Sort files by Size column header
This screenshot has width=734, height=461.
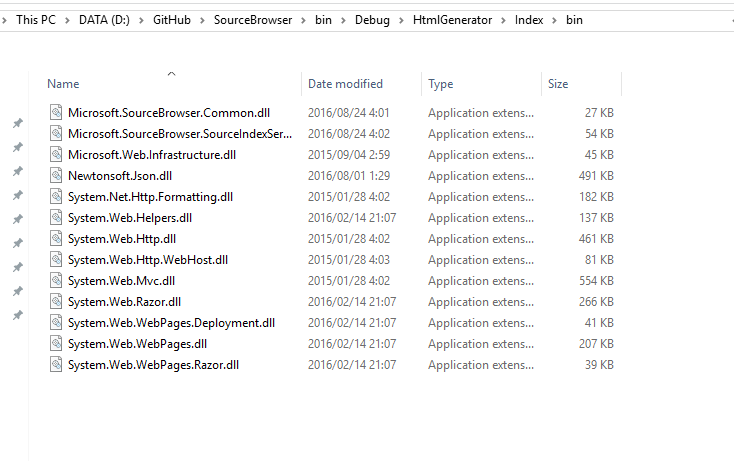click(x=558, y=84)
